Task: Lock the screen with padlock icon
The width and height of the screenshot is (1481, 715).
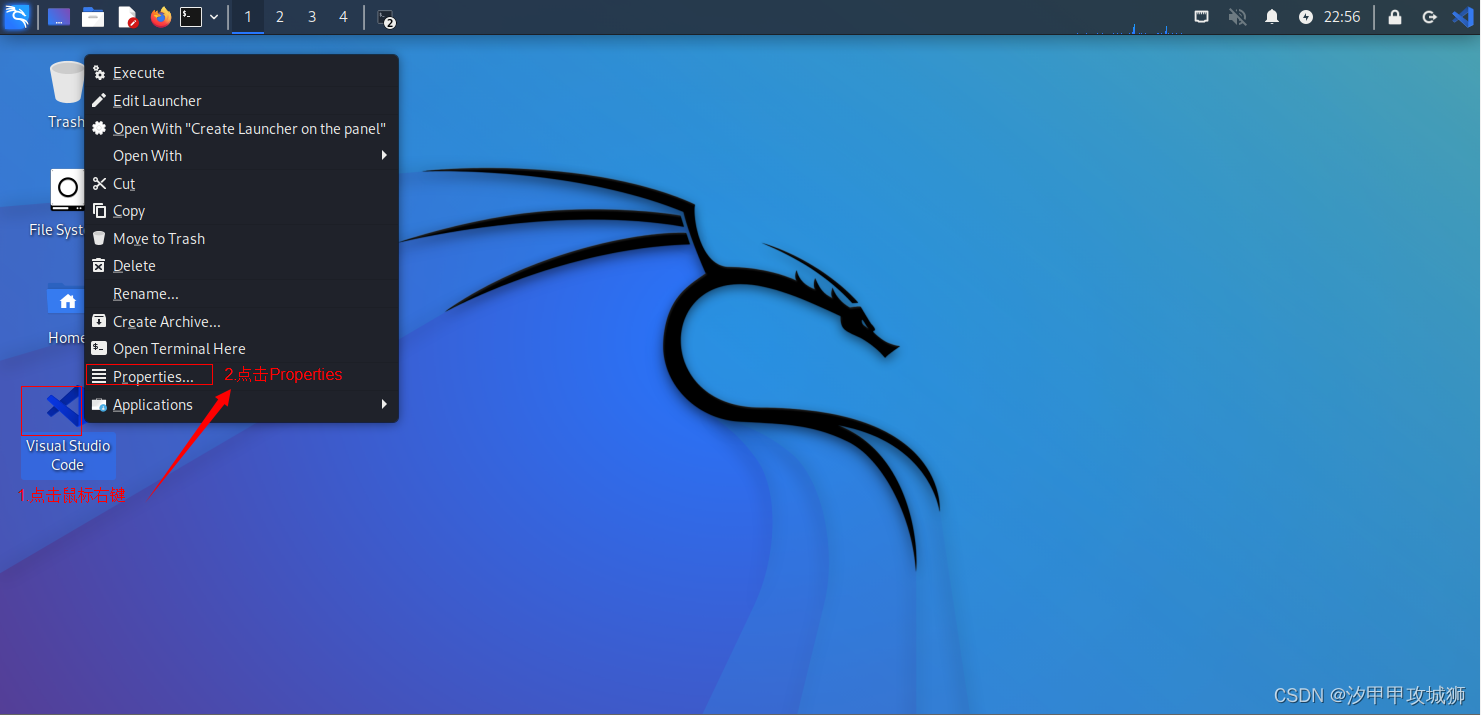Action: tap(1395, 17)
